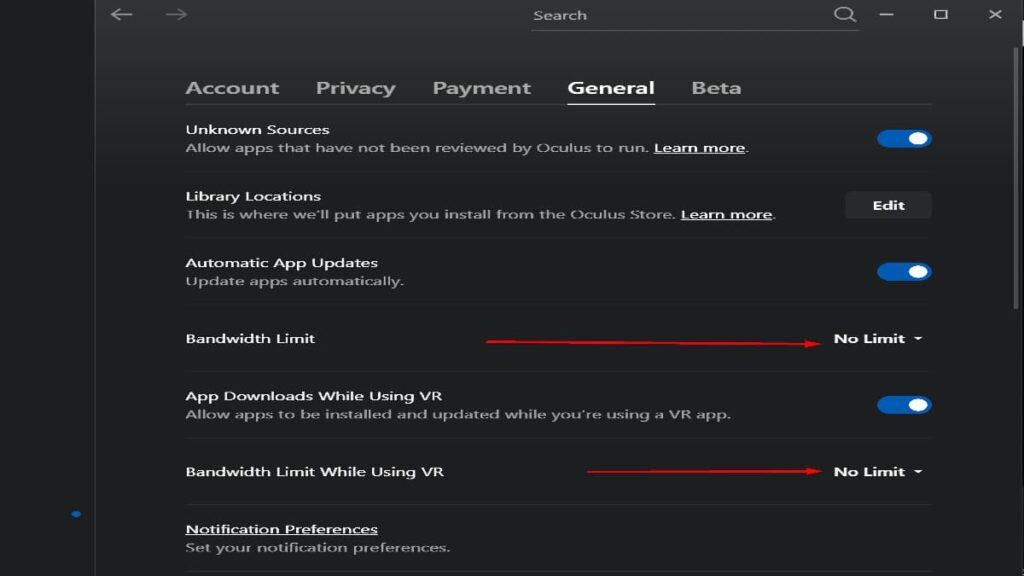Viewport: 1024px width, 576px height.
Task: Disable Automatic App Updates
Action: (903, 271)
